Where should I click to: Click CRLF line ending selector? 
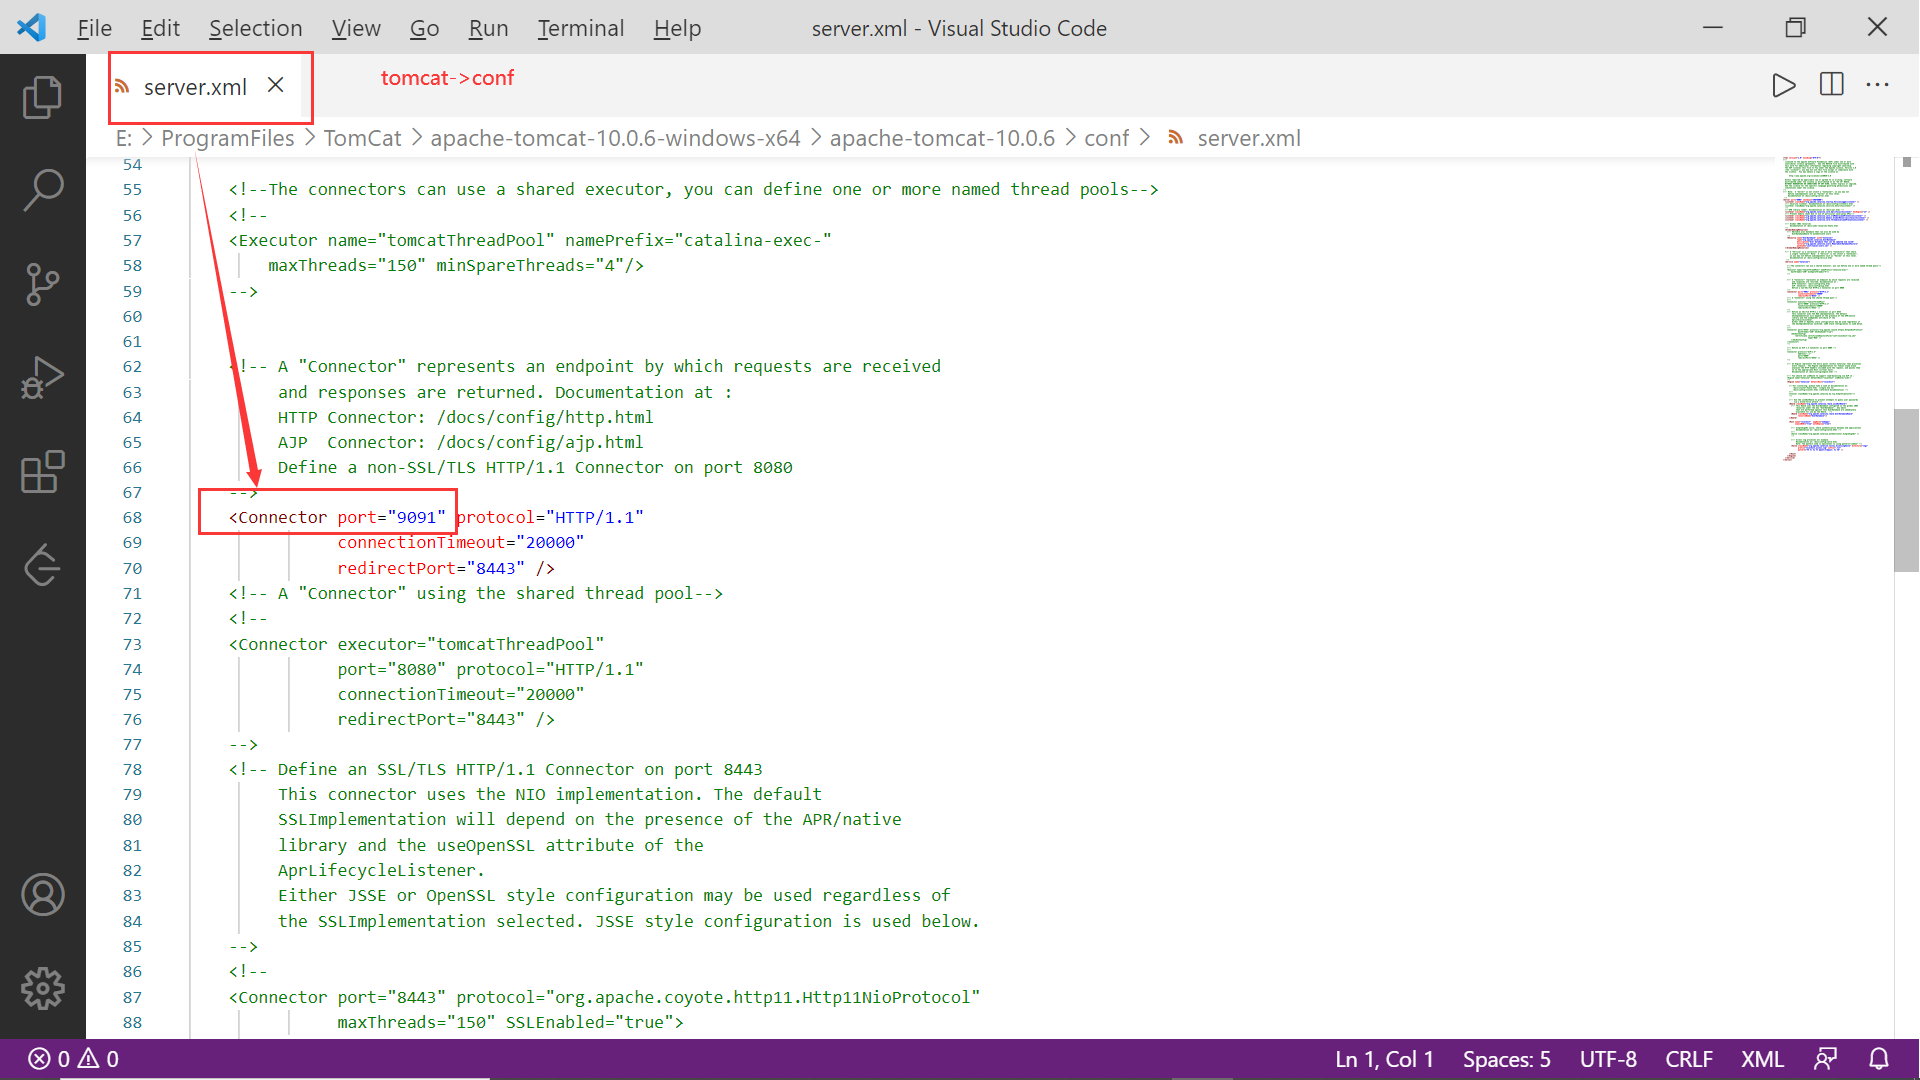coord(1688,1059)
